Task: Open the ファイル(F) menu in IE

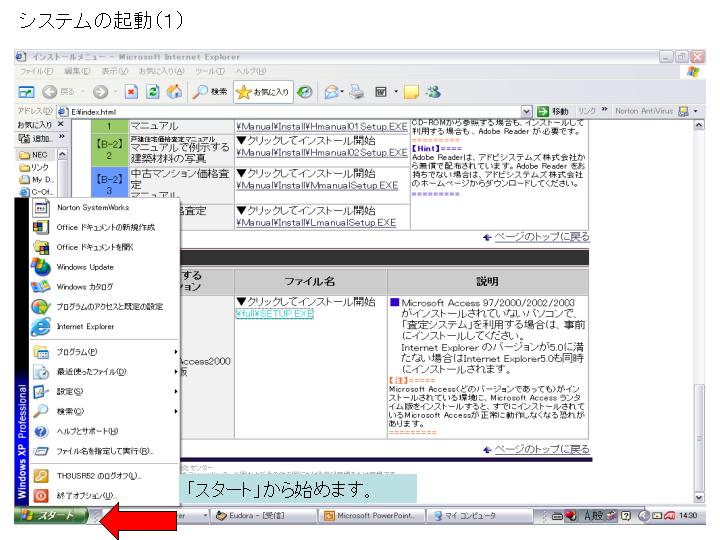Action: coord(36,71)
